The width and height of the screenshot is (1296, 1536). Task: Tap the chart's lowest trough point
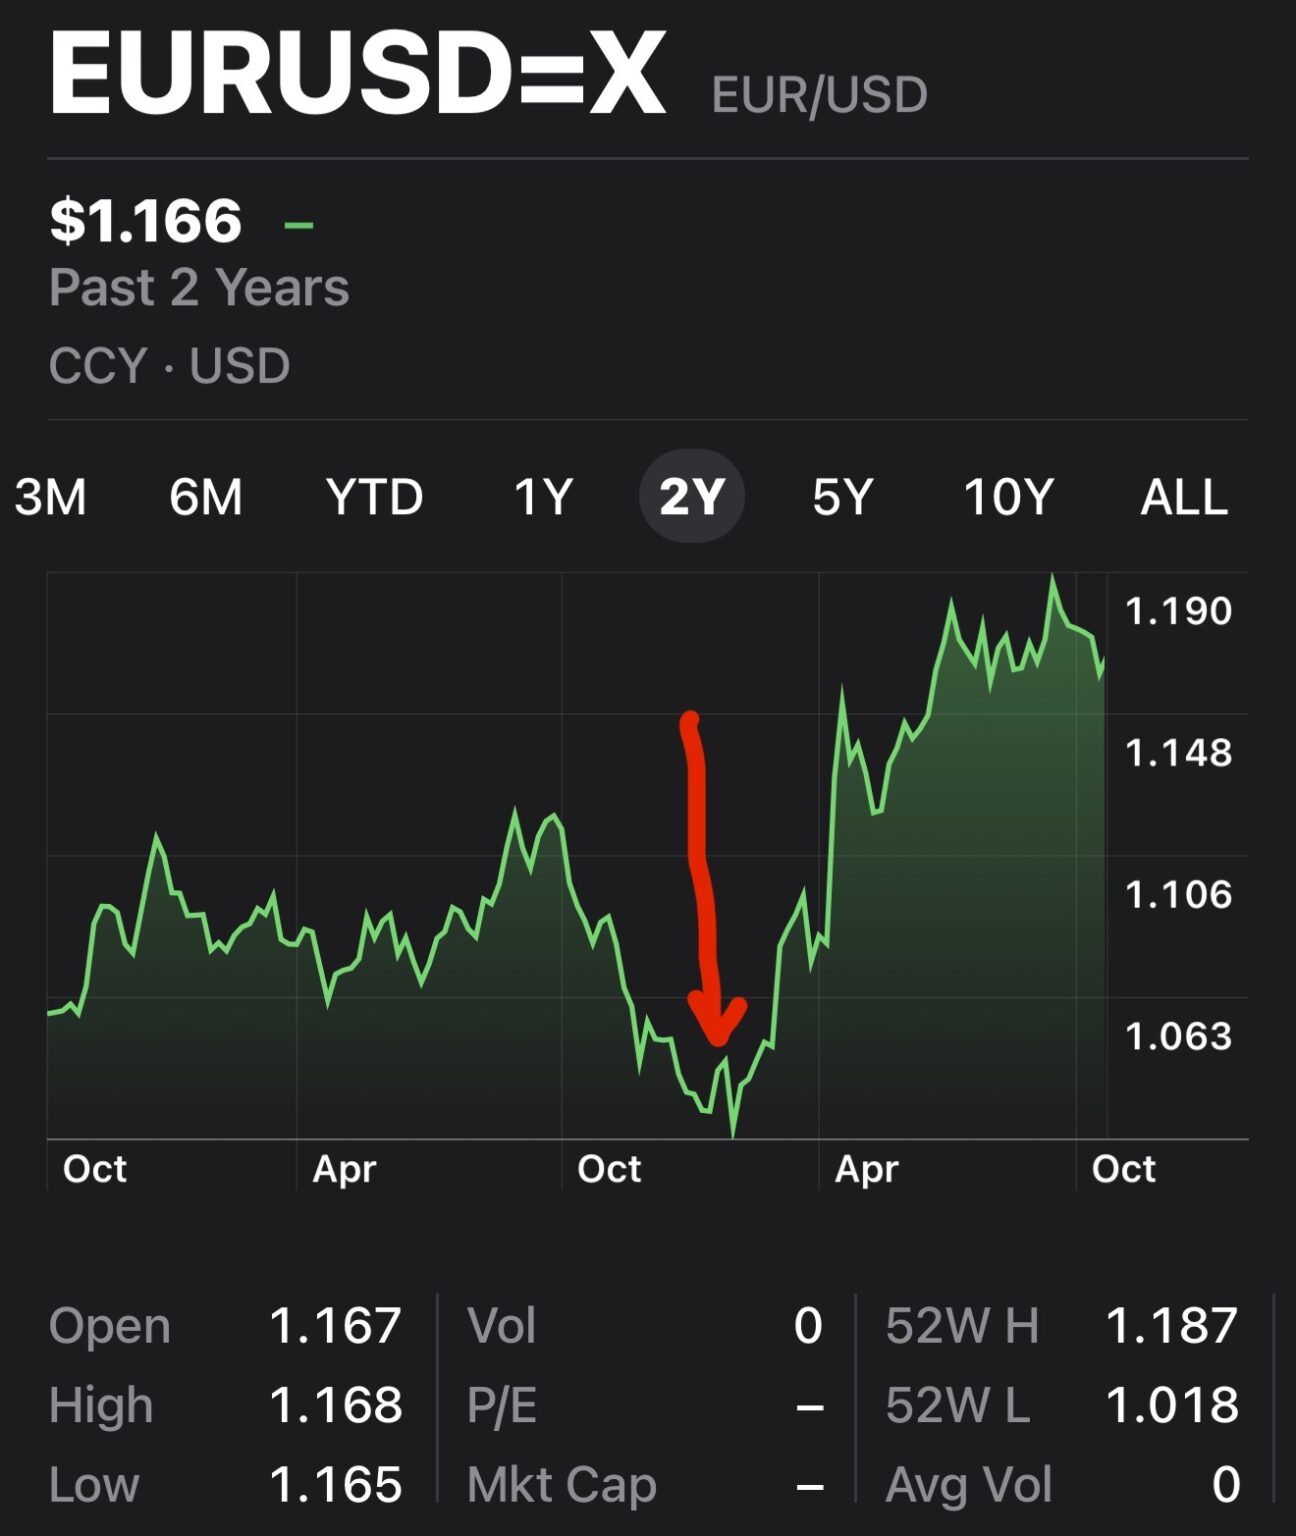tap(733, 1134)
